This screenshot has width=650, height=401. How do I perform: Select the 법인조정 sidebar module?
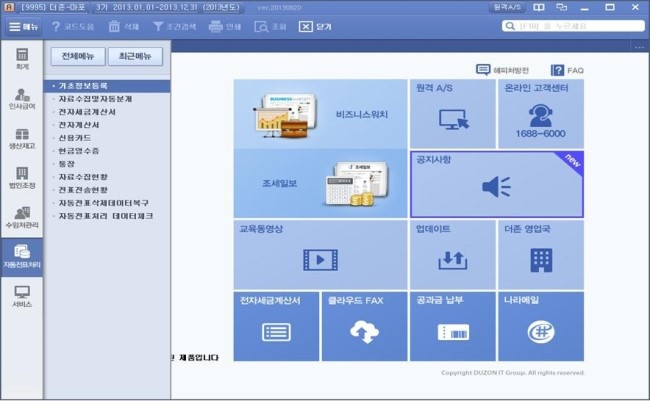pyautogui.click(x=22, y=178)
